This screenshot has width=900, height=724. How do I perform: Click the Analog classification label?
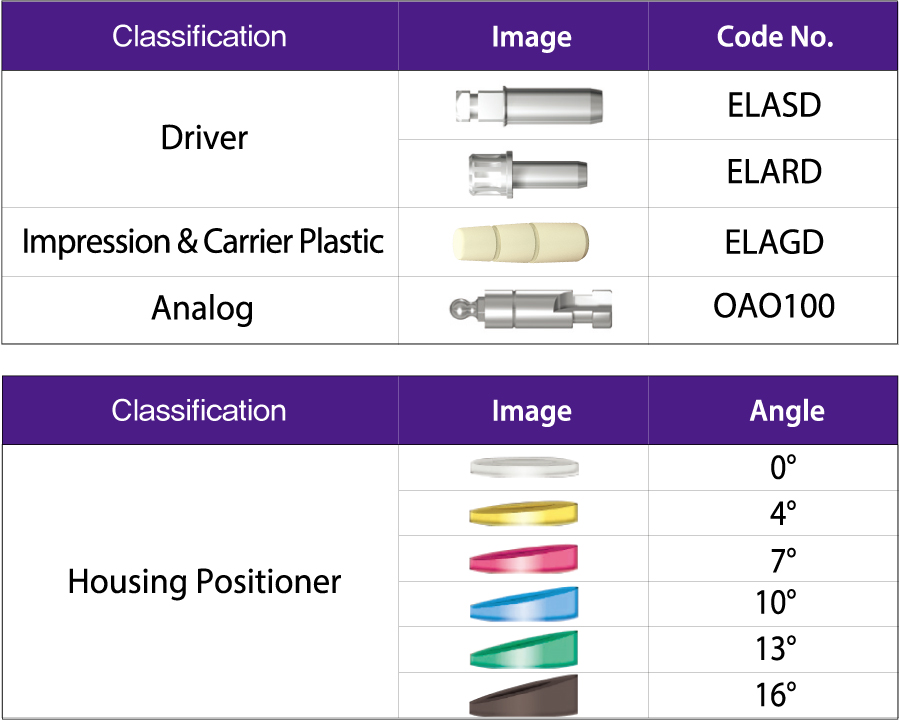(x=202, y=308)
